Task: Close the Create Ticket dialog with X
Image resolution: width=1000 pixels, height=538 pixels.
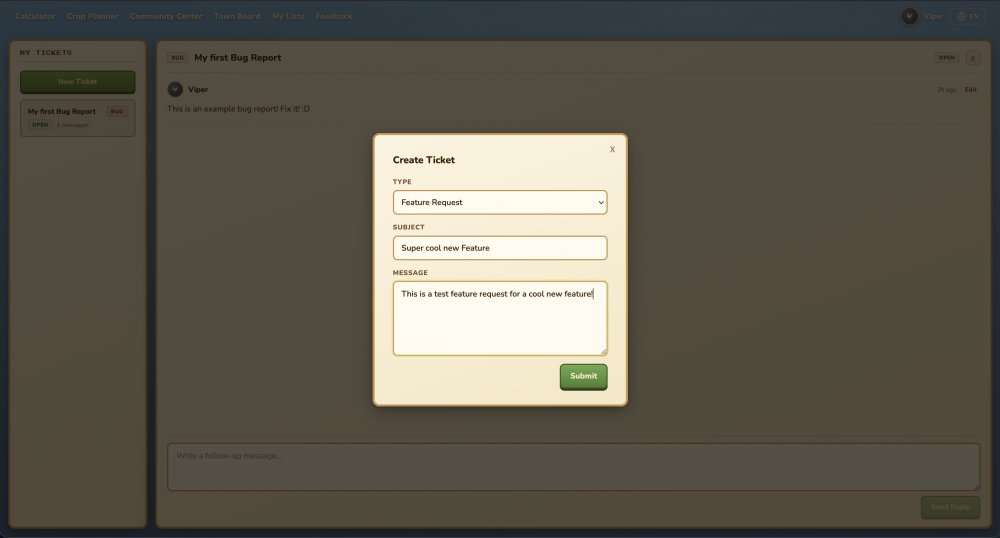Action: 612,149
